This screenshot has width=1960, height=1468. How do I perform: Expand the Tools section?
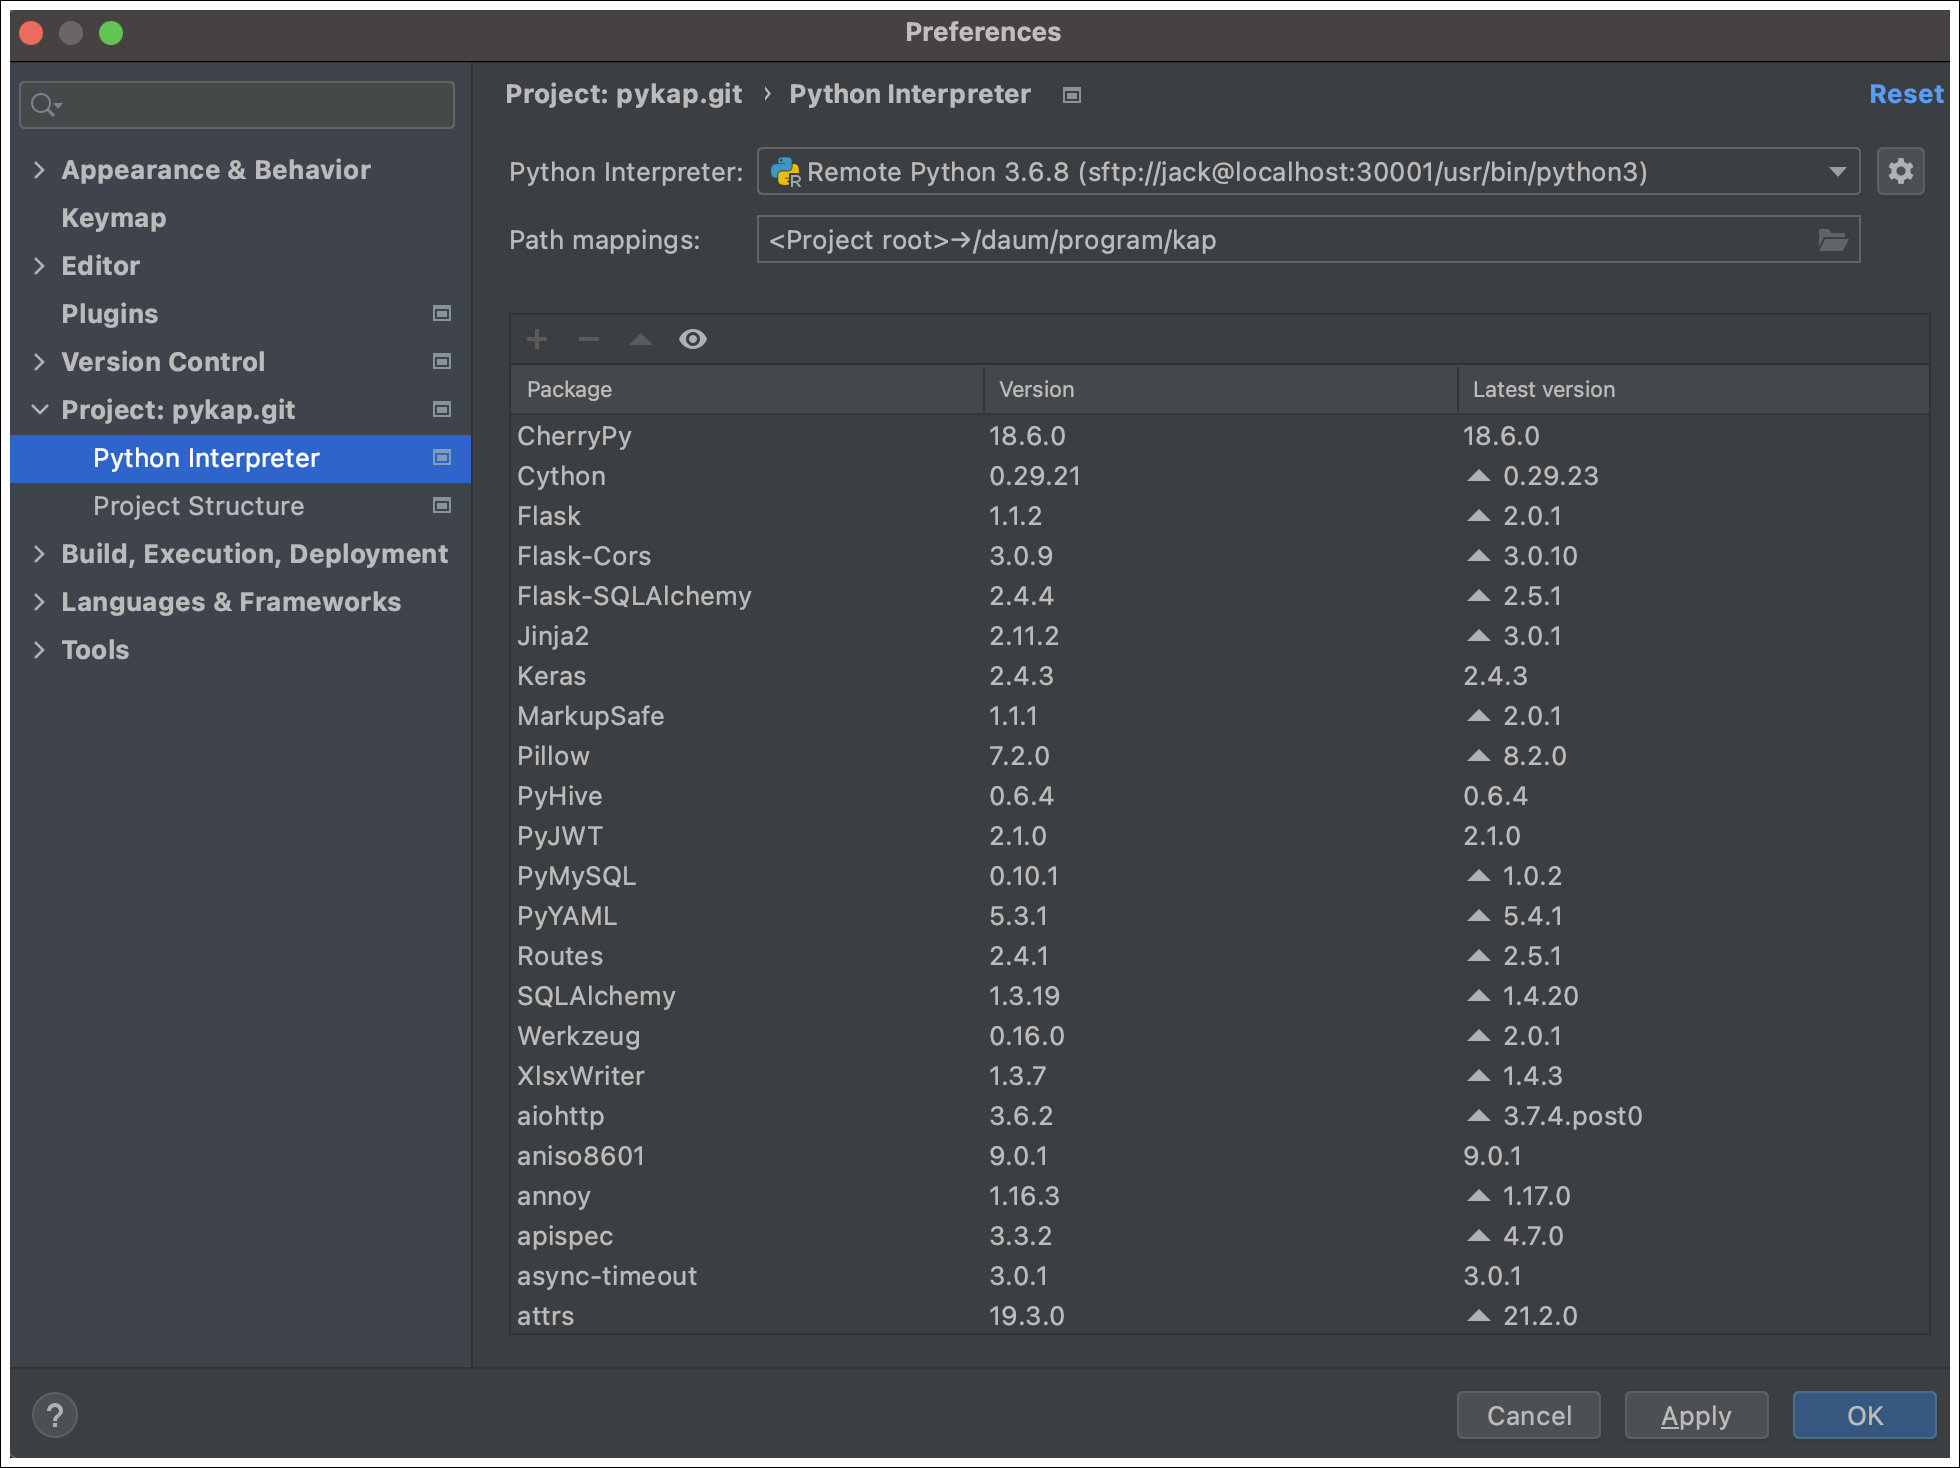39,650
